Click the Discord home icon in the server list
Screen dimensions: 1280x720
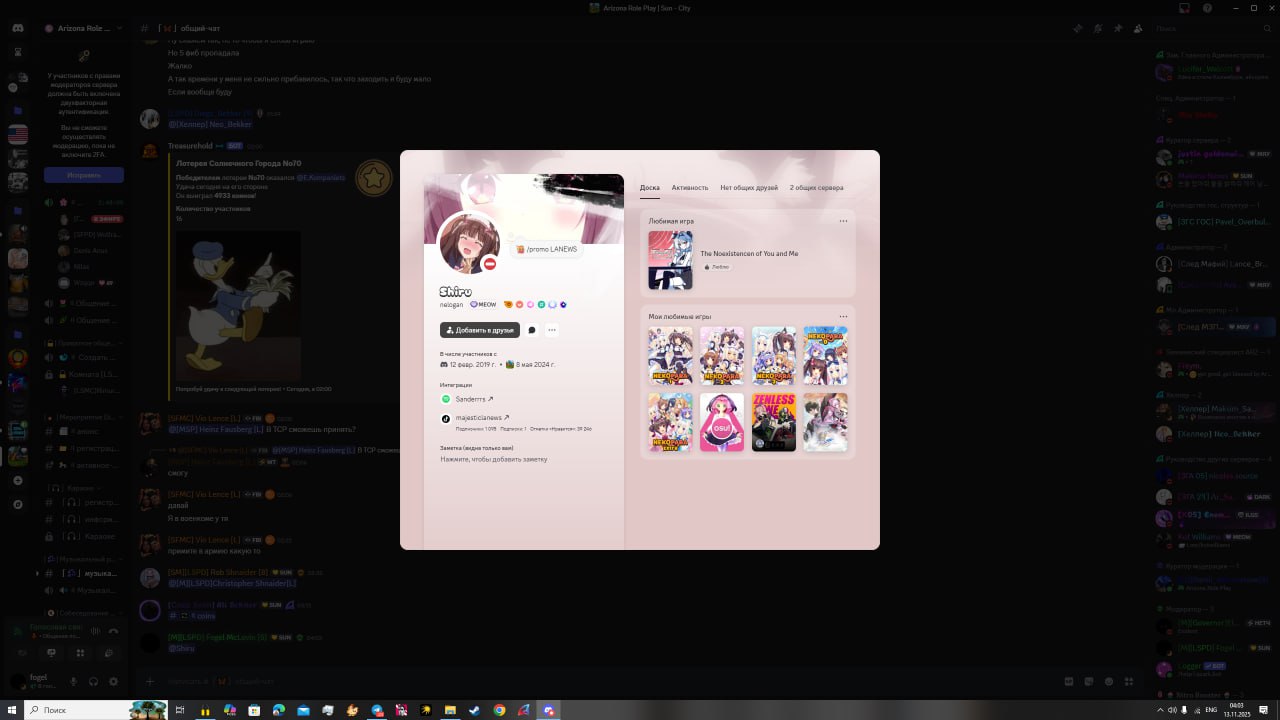pos(18,28)
